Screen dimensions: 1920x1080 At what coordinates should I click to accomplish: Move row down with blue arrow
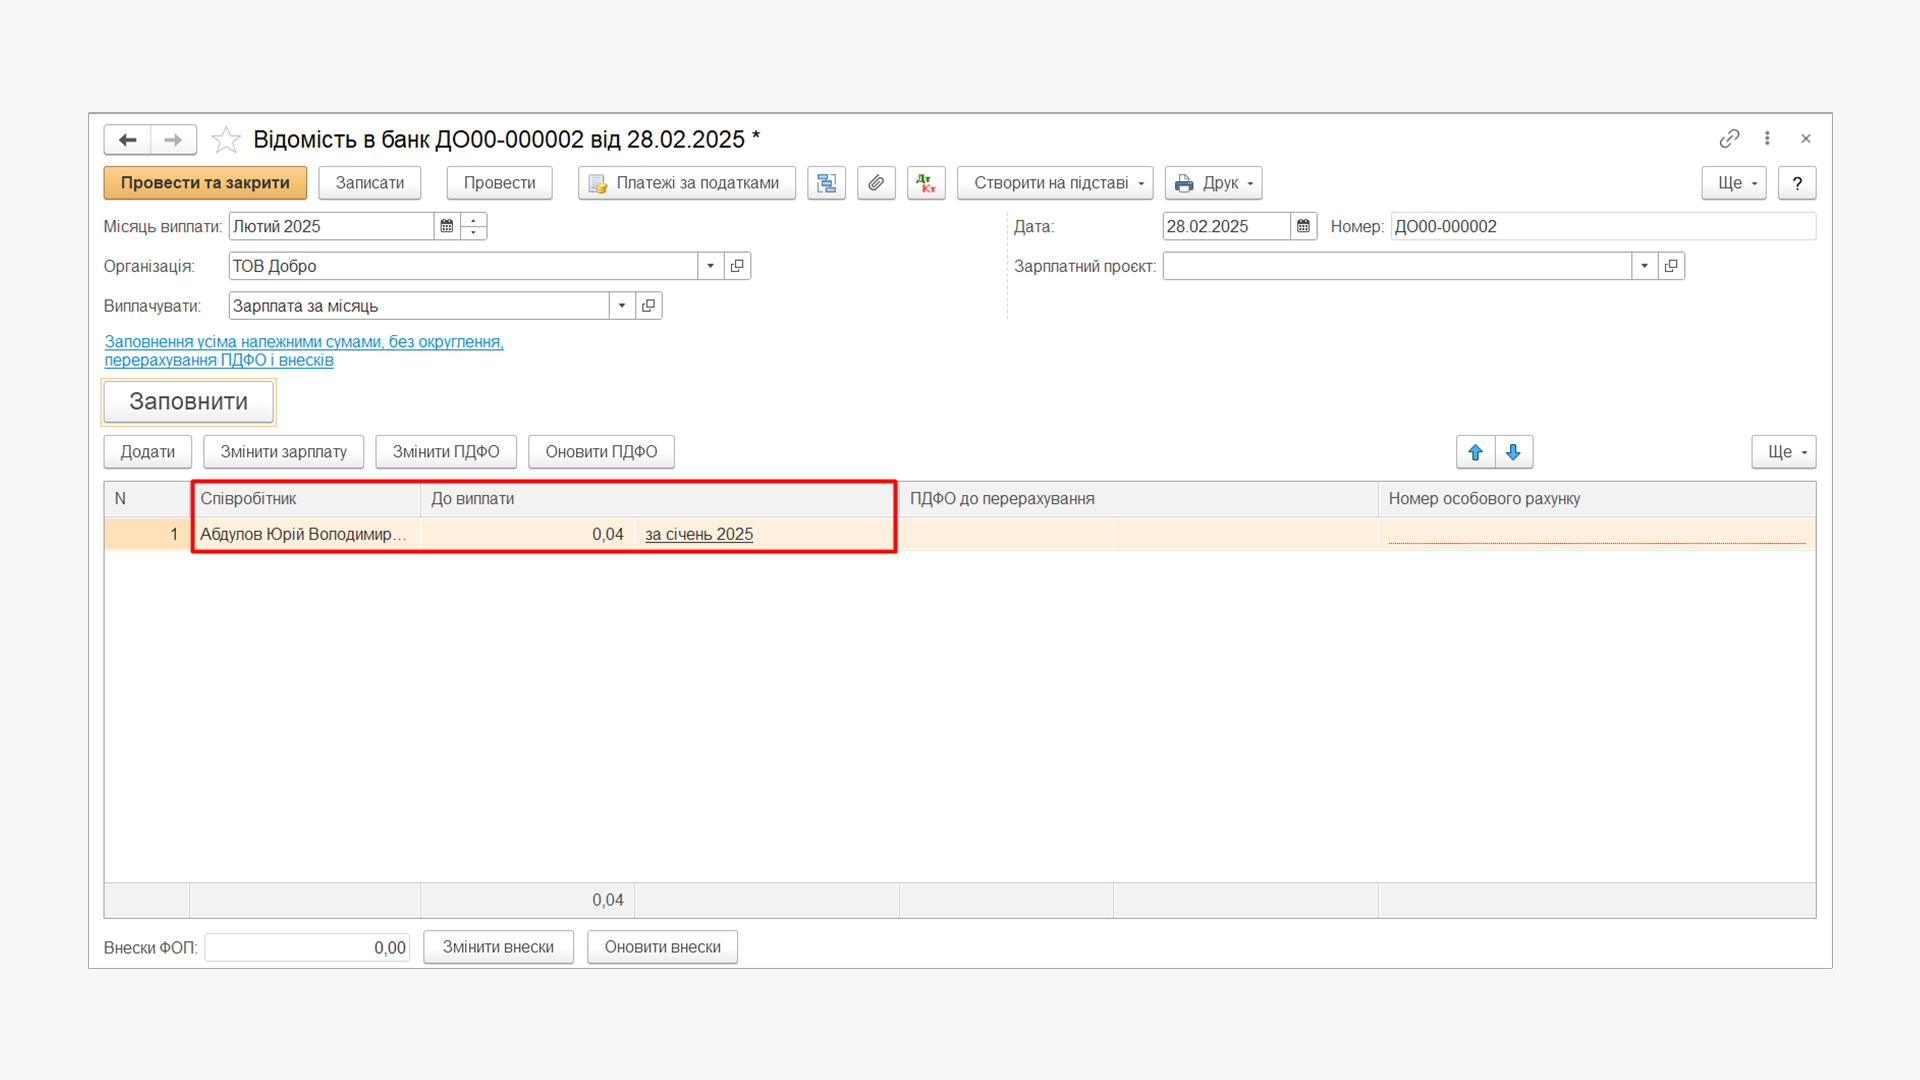click(x=1513, y=452)
